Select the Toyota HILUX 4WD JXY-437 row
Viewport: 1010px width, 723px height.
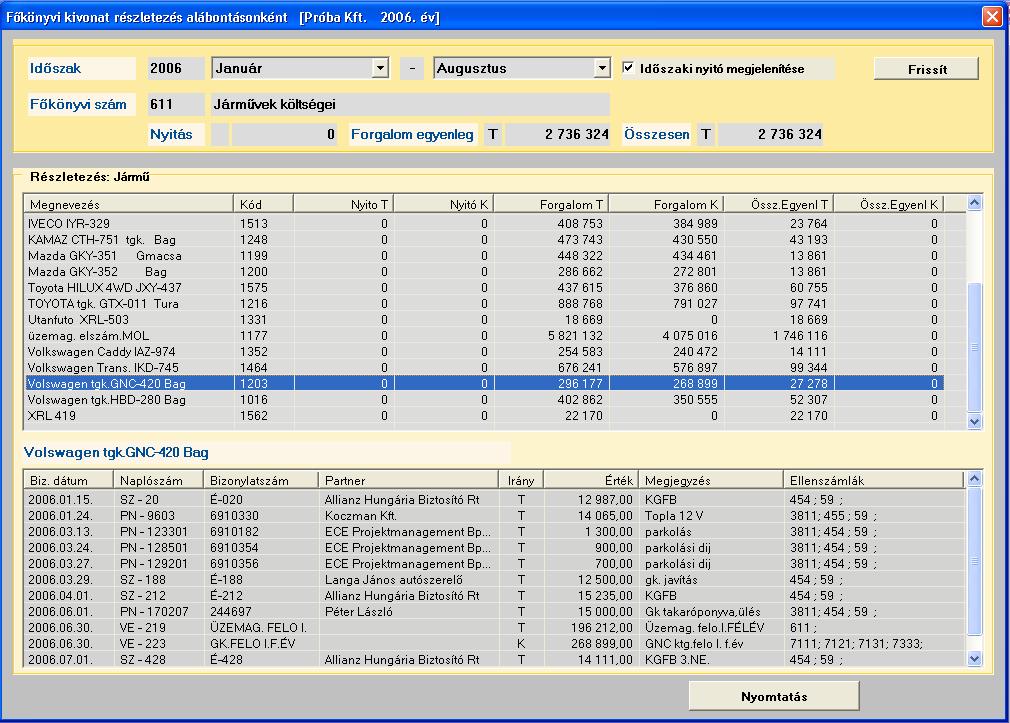[x=128, y=288]
